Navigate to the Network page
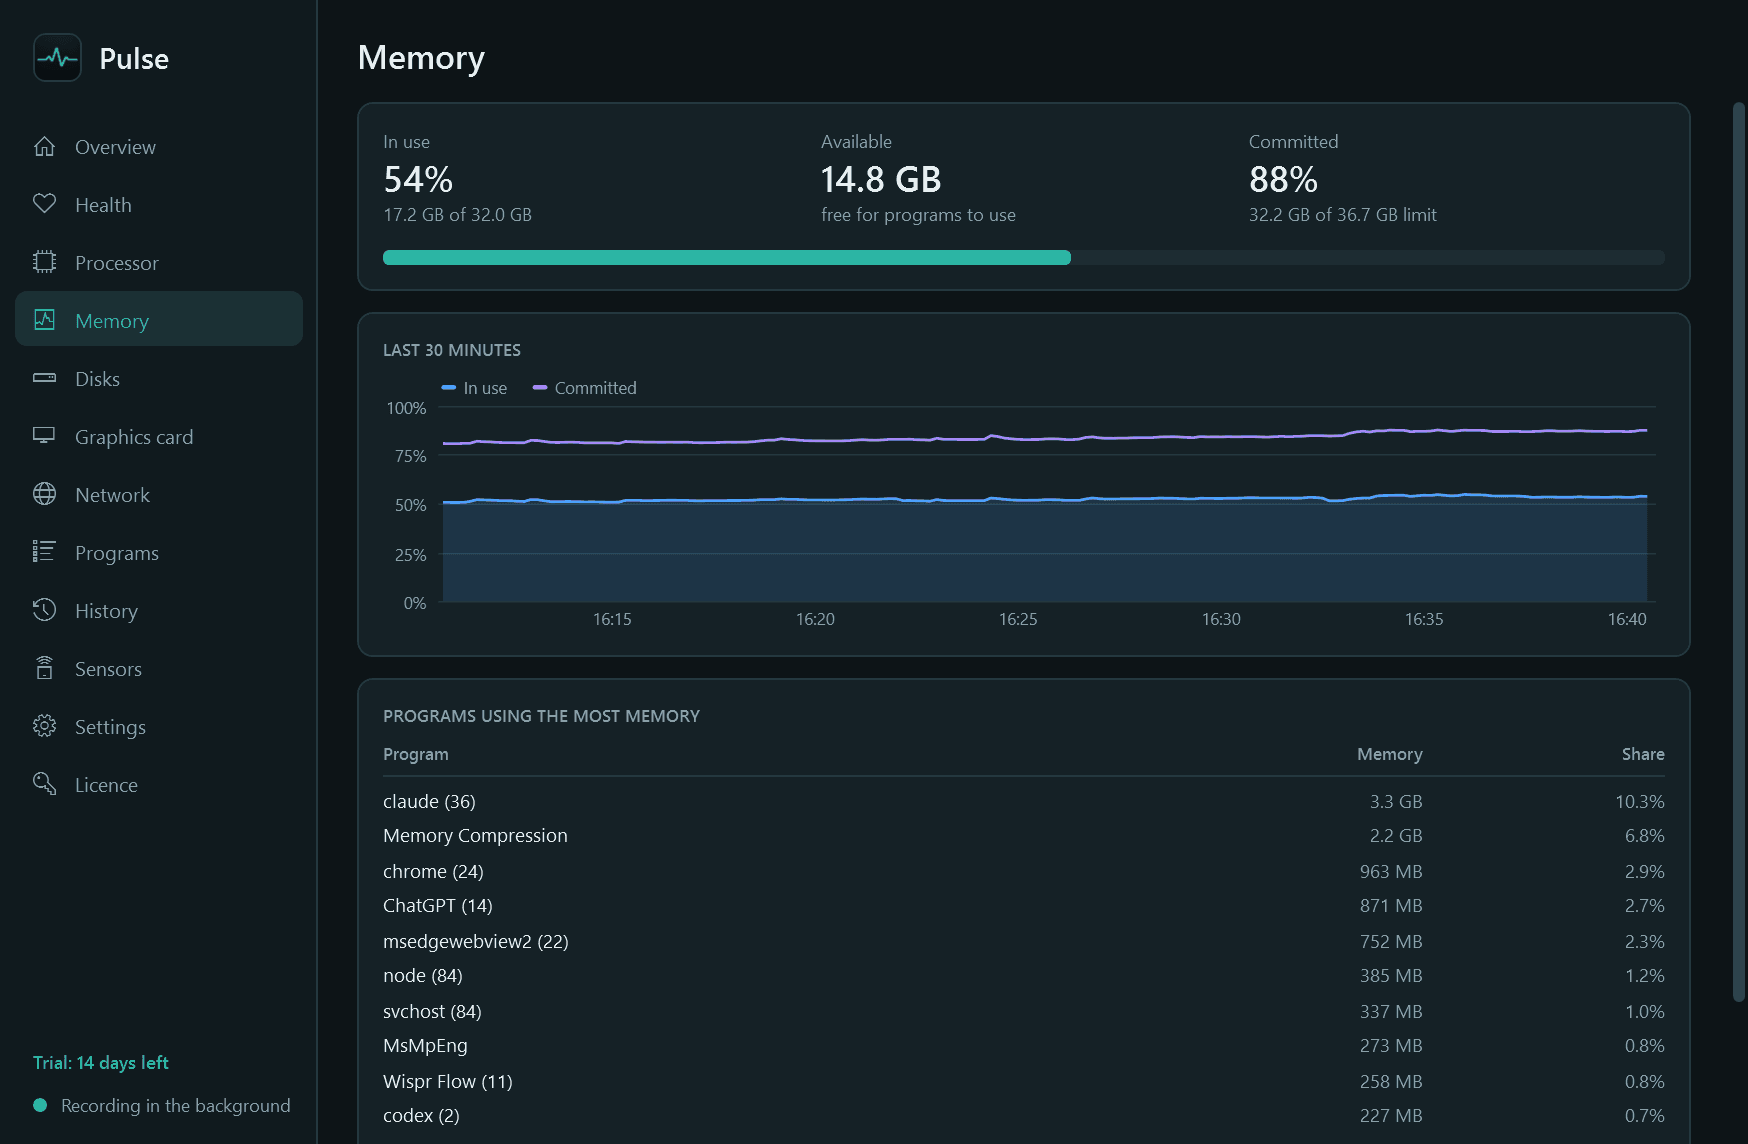 (x=159, y=495)
